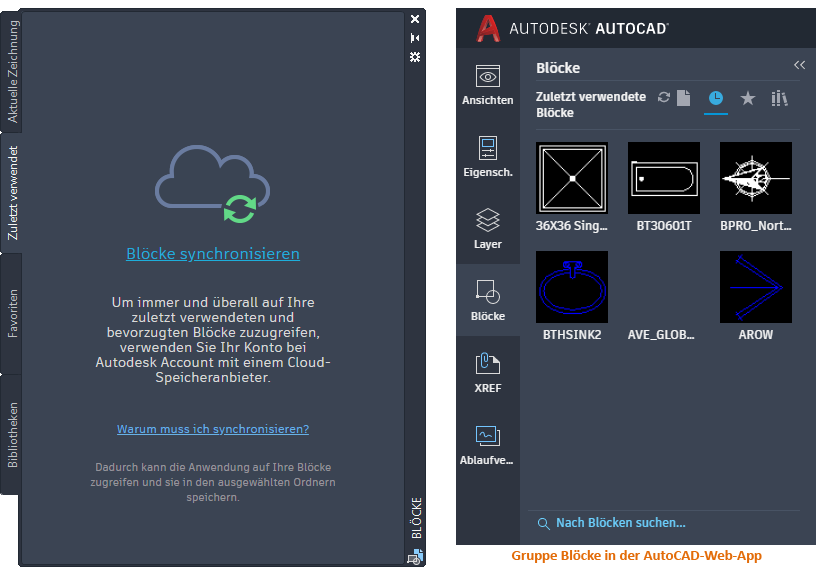
Task: Switch to the Aktuelle Zeichnung tab
Action: 12,71
